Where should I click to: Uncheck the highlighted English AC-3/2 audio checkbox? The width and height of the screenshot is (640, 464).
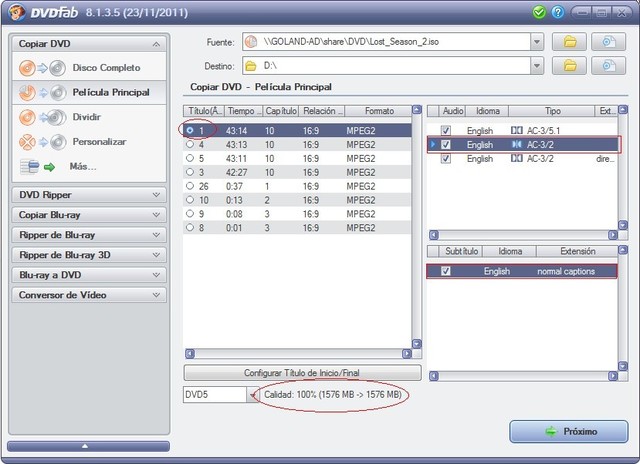[446, 144]
